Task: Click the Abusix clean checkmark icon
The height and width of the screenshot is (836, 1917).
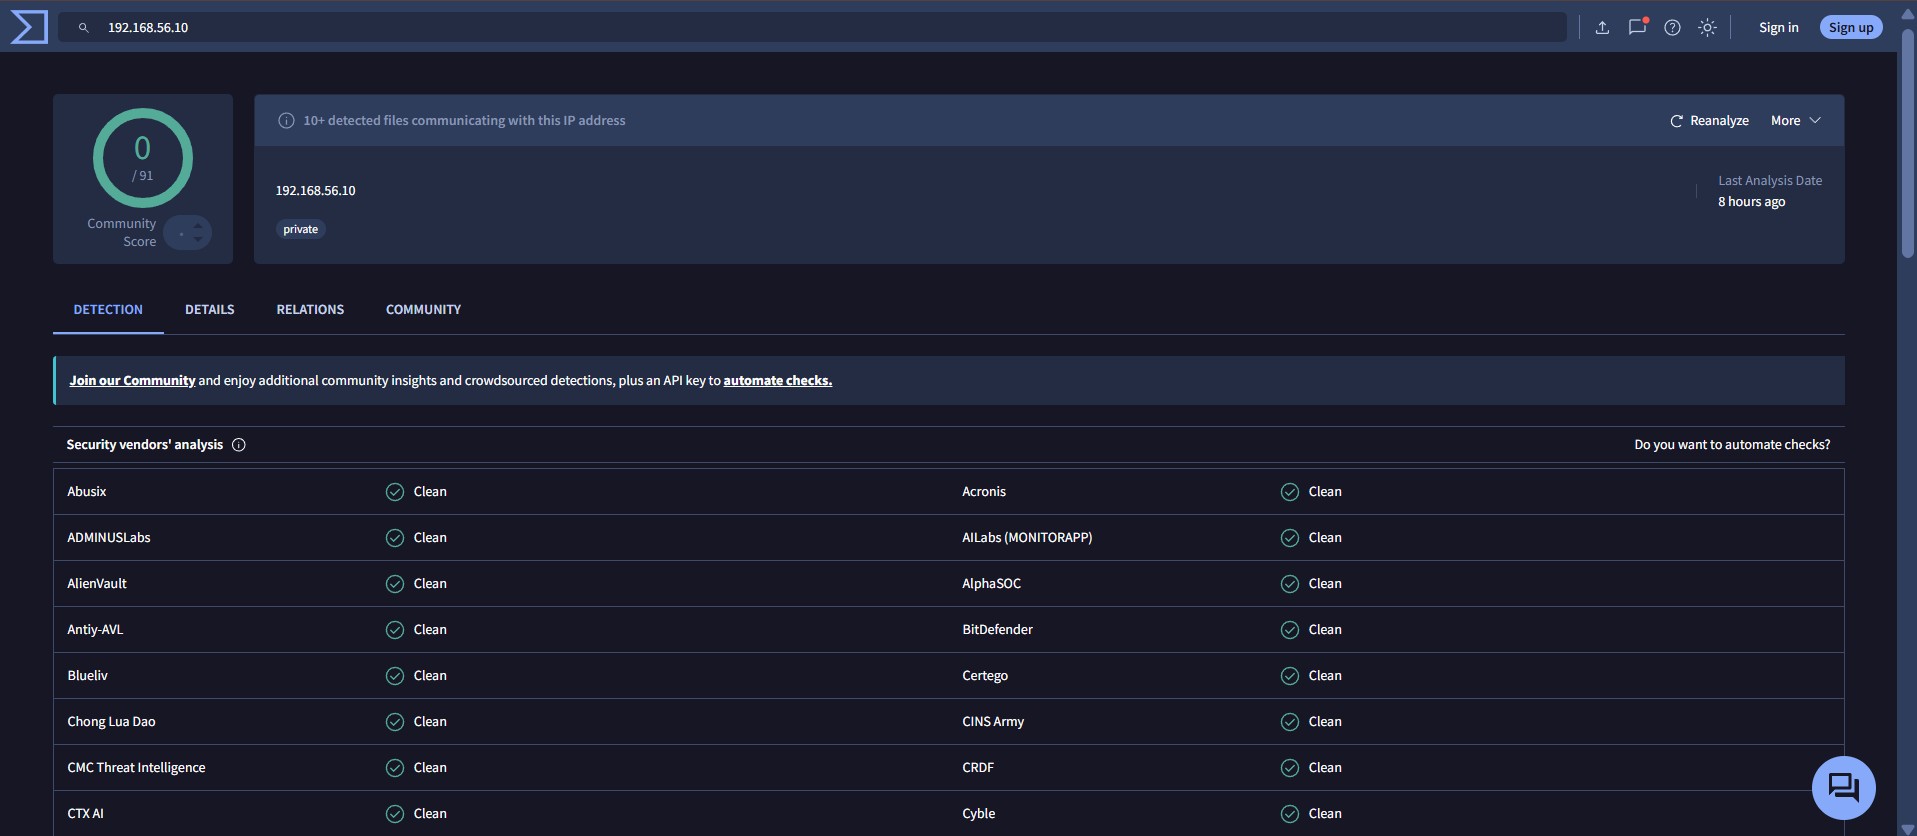Action: tap(395, 492)
